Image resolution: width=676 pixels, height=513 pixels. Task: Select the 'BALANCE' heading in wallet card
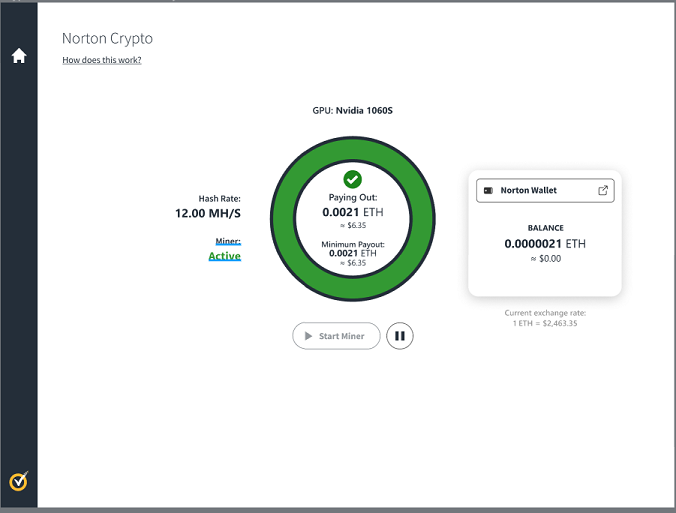click(x=545, y=228)
